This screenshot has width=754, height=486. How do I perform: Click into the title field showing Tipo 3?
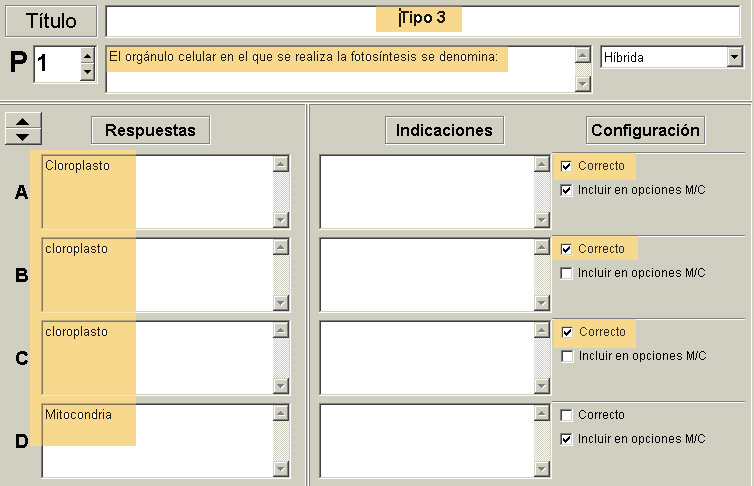(420, 20)
